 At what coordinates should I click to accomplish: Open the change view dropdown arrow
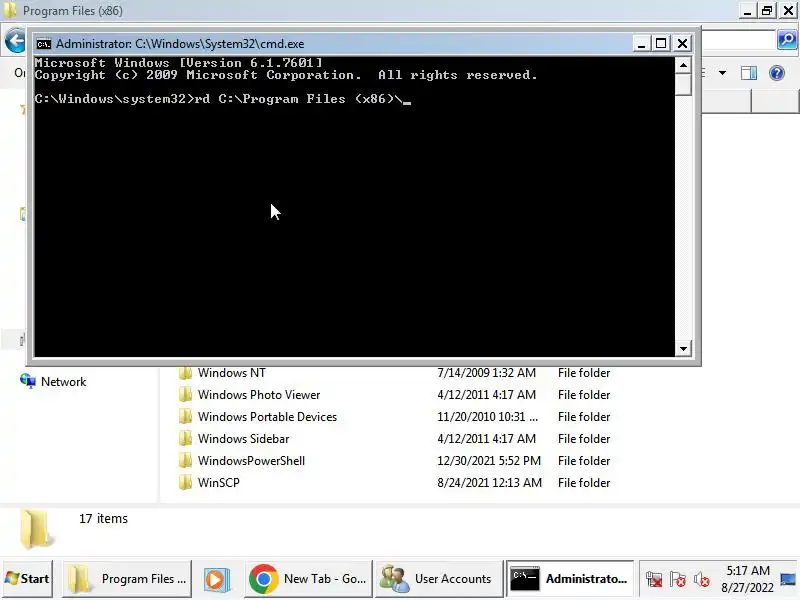click(x=722, y=73)
